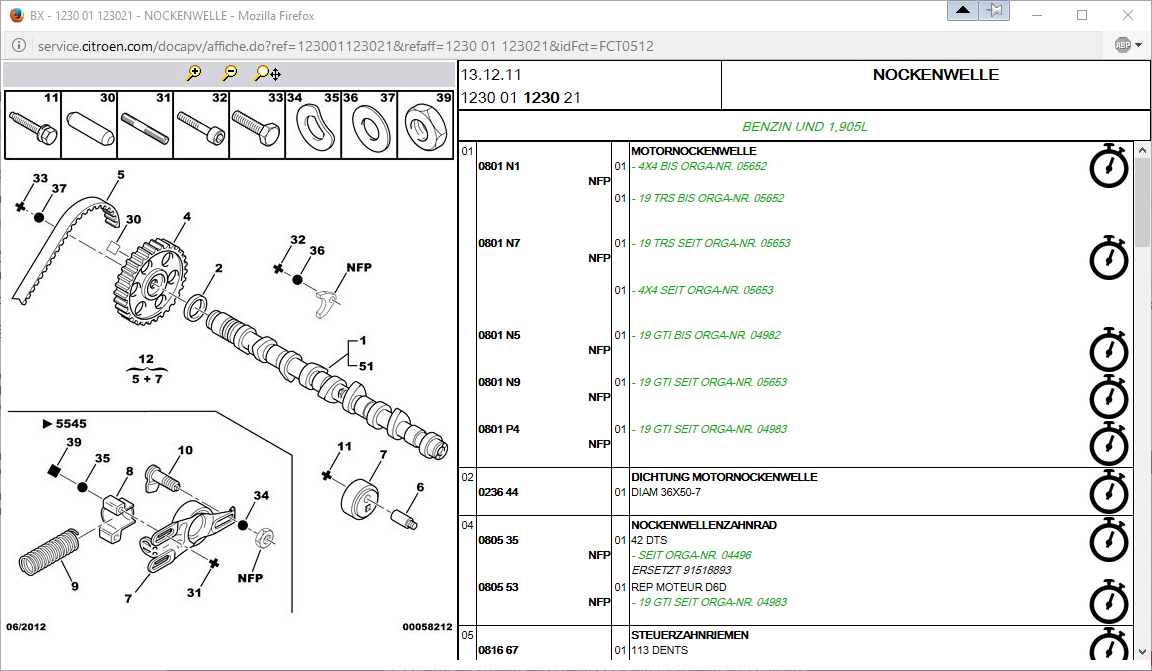Select curved washer thumbnail 34 35
Screen dimensions: 1152x671
[313, 125]
